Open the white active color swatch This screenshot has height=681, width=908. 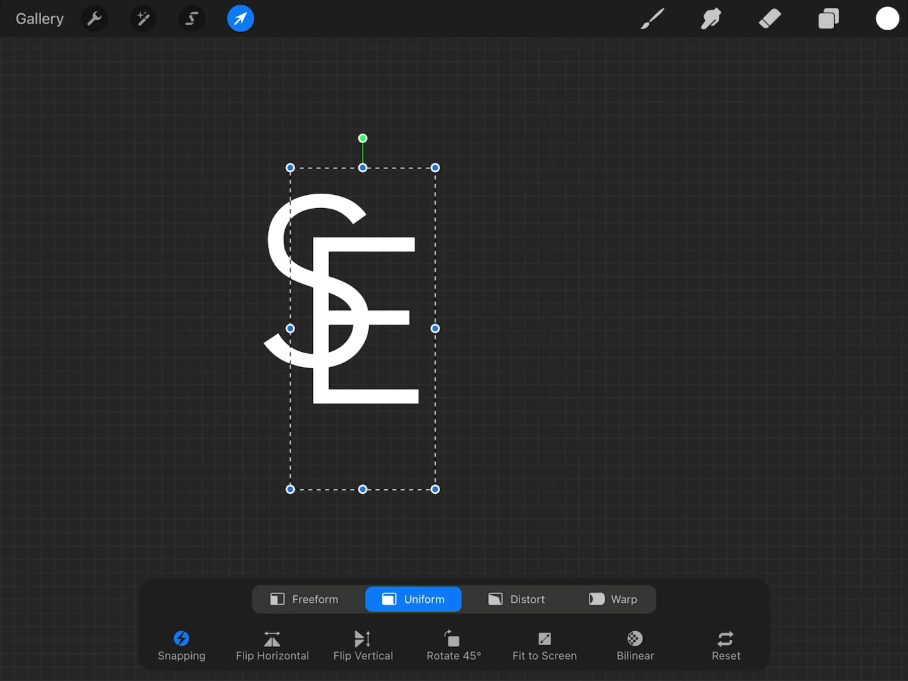tap(887, 19)
